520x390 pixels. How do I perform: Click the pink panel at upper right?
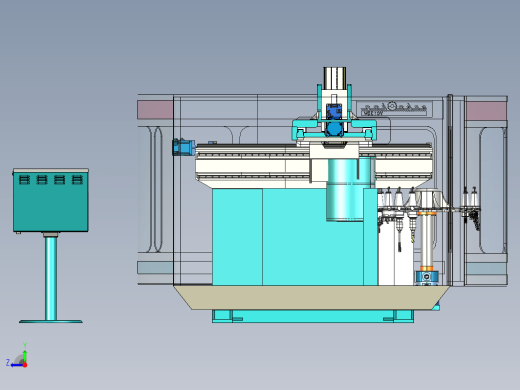click(487, 111)
